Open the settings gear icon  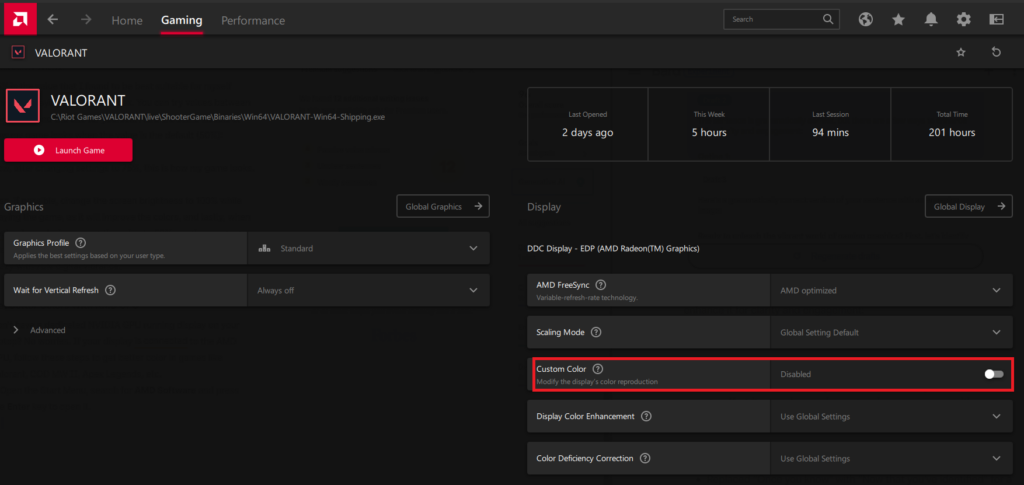[x=963, y=19]
